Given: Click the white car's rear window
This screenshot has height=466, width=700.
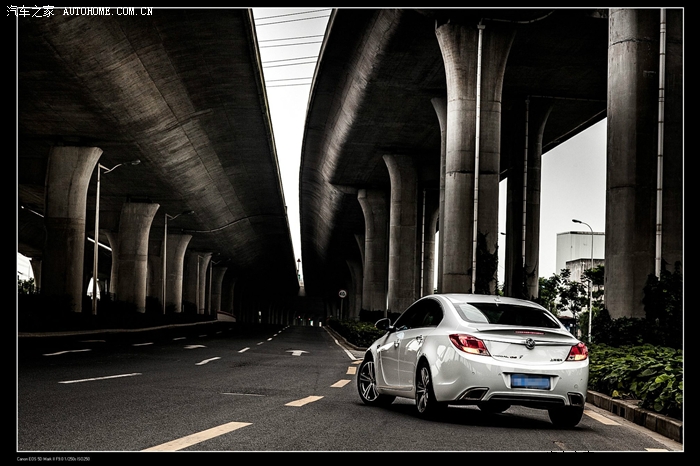Looking at the screenshot, I should (x=507, y=315).
